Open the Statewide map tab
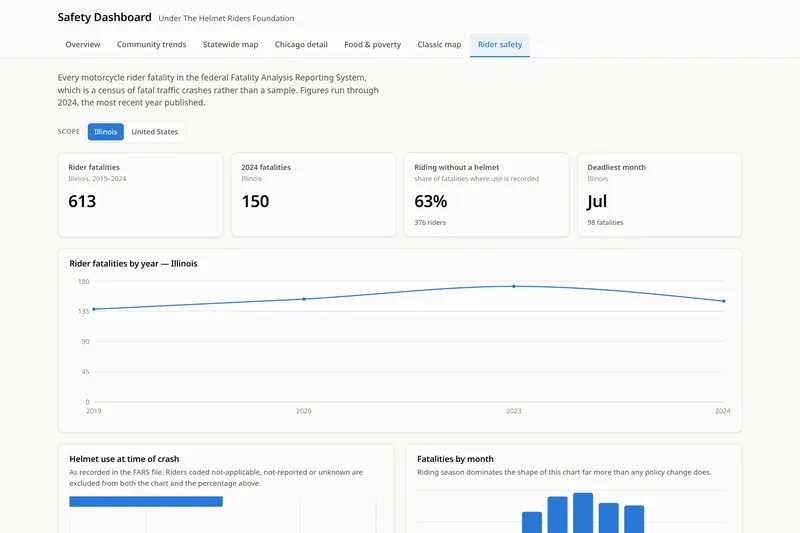The width and height of the screenshot is (800, 533). 231,44
